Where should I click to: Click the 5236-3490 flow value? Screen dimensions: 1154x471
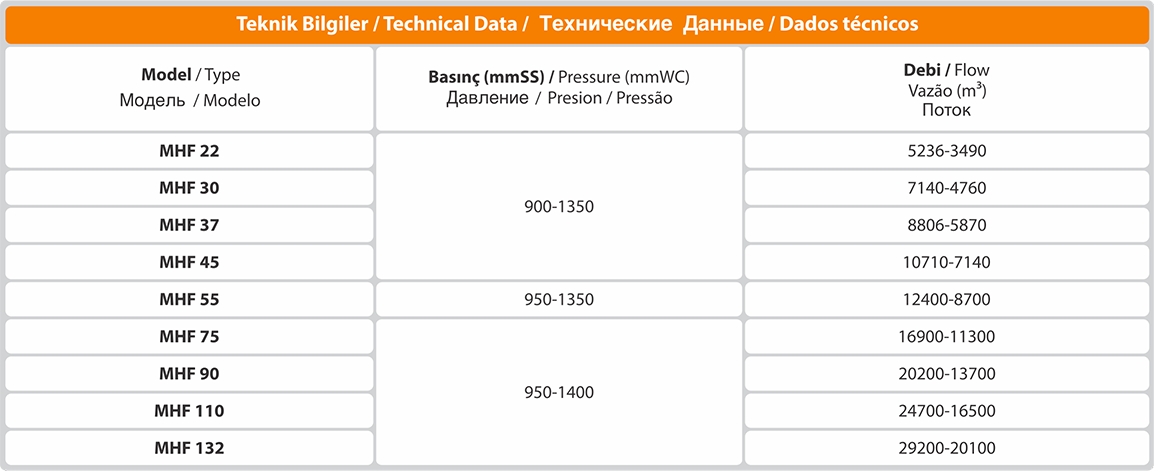[946, 151]
